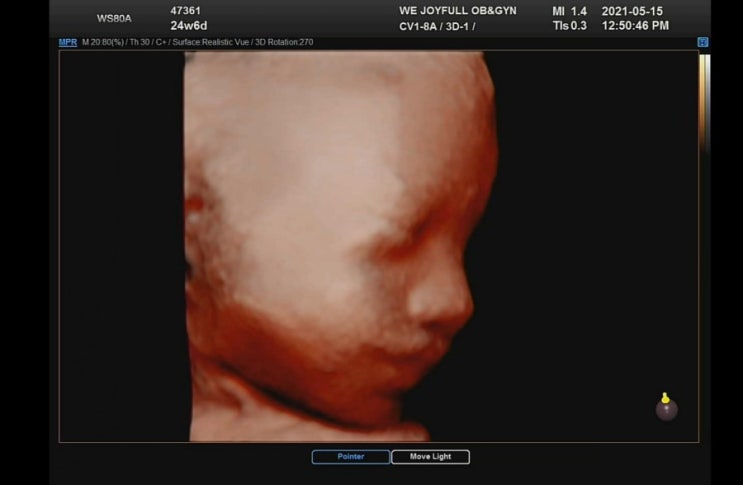Select the Move Light button
Image resolution: width=743 pixels, height=485 pixels.
(430, 457)
